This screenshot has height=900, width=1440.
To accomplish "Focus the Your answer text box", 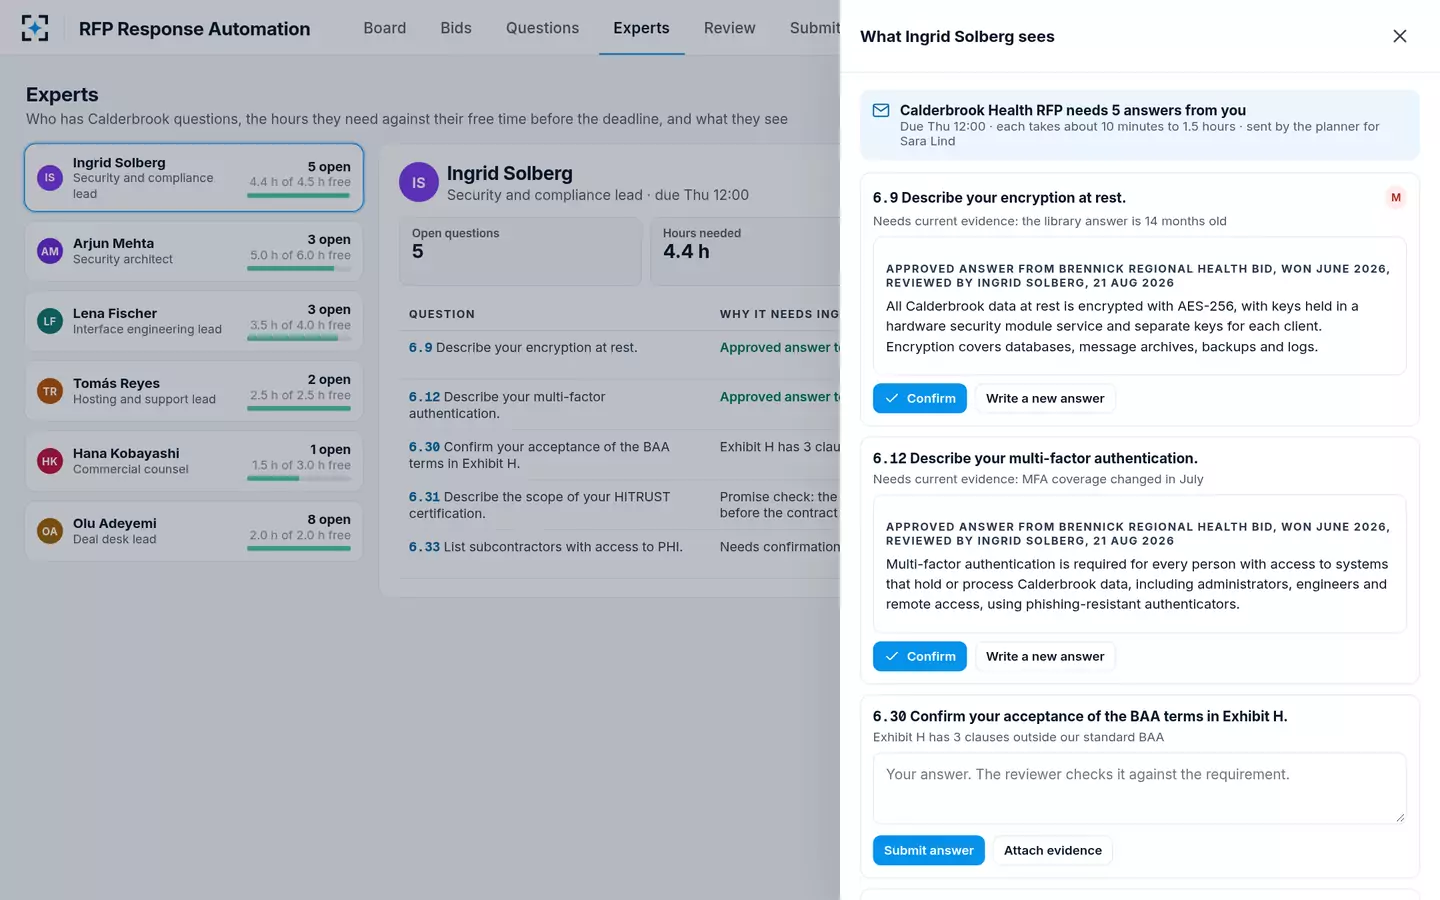I will (1140, 788).
